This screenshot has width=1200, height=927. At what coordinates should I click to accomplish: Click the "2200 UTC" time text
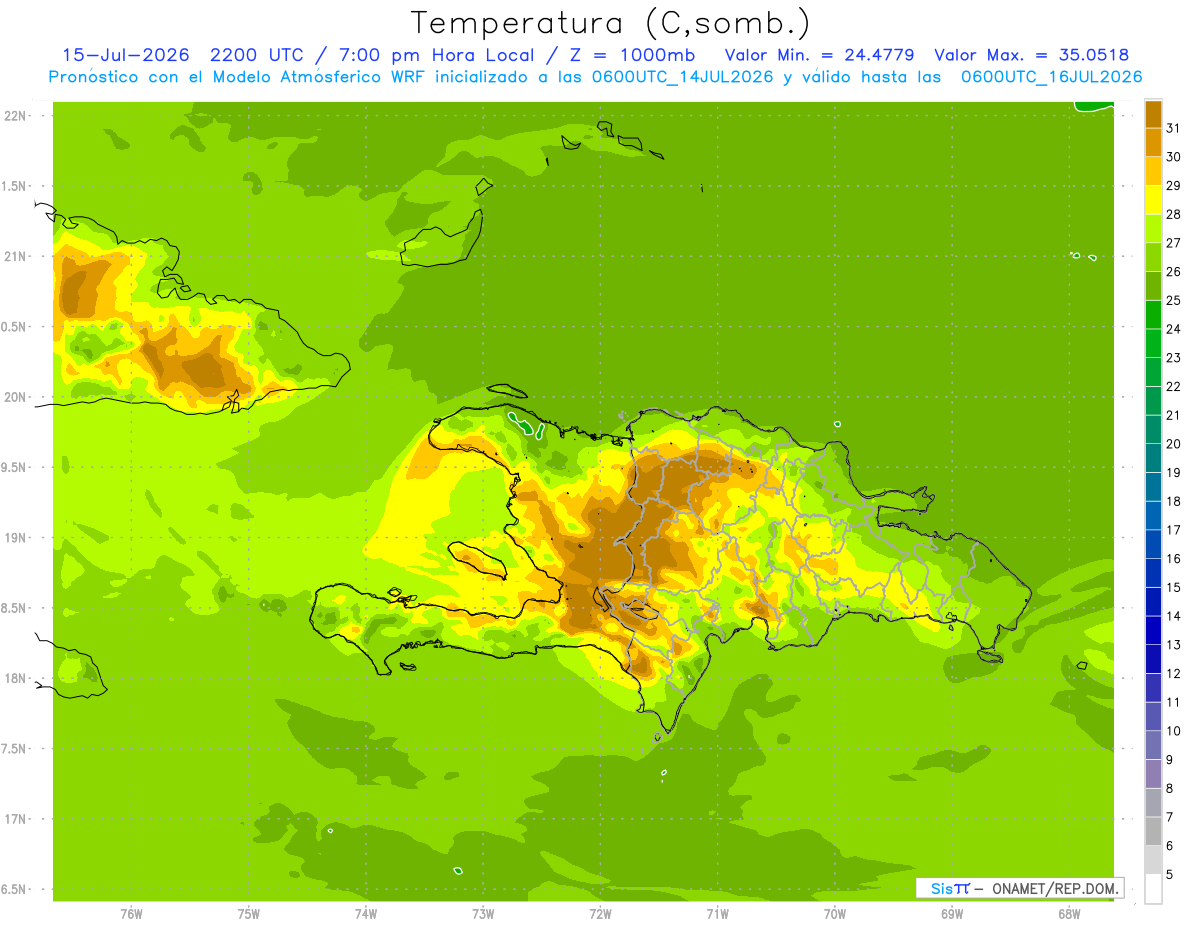(257, 55)
